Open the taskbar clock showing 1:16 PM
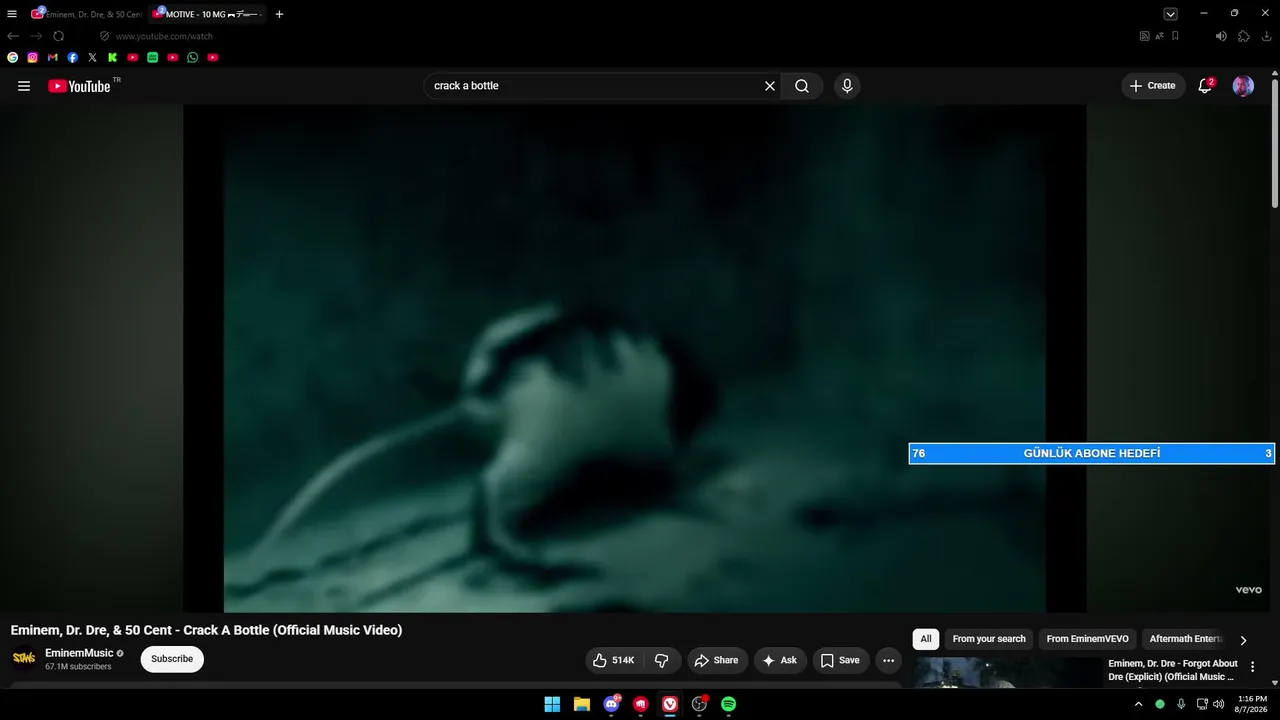The height and width of the screenshot is (720, 1280). pyautogui.click(x=1252, y=704)
